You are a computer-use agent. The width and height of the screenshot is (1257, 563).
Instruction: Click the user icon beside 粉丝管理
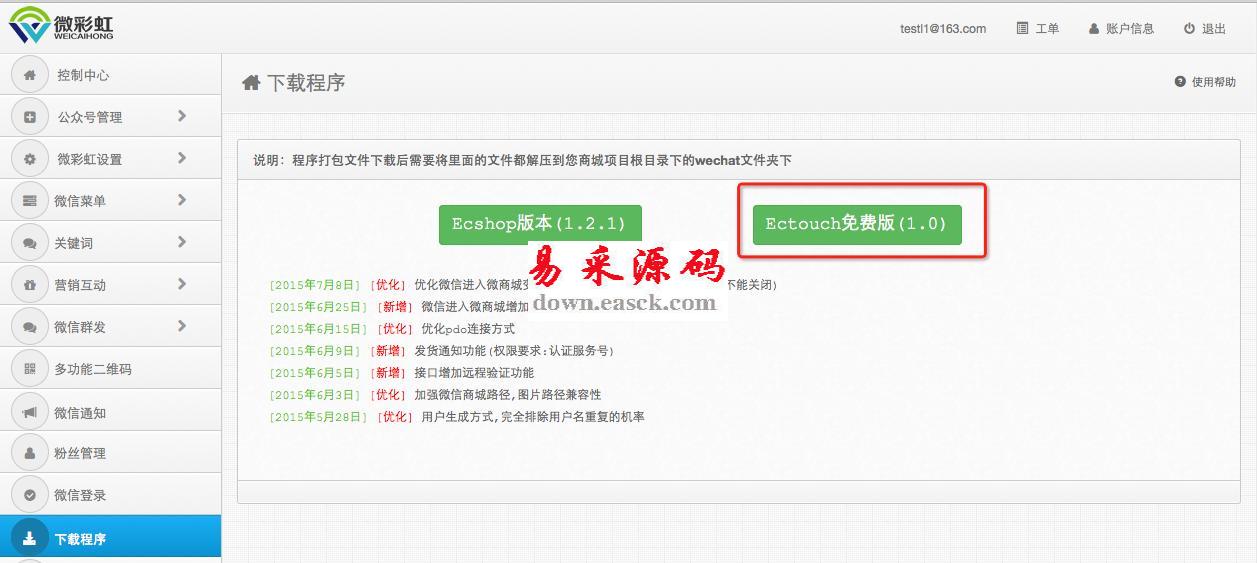(30, 453)
